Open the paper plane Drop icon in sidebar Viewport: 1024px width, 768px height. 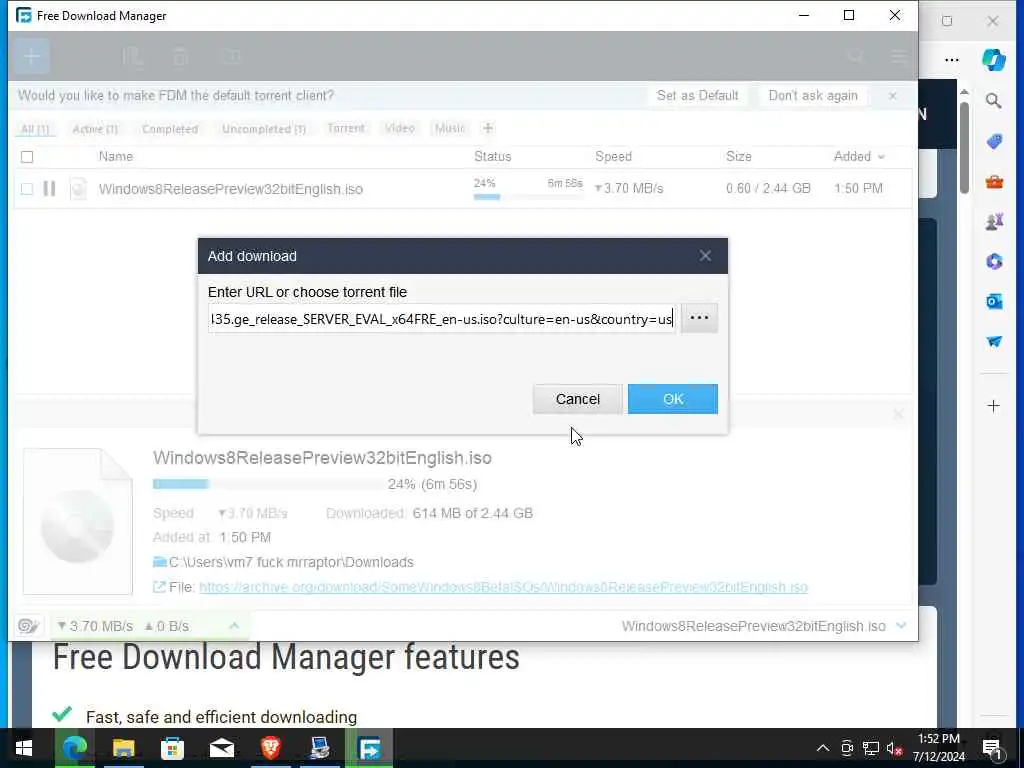[994, 342]
